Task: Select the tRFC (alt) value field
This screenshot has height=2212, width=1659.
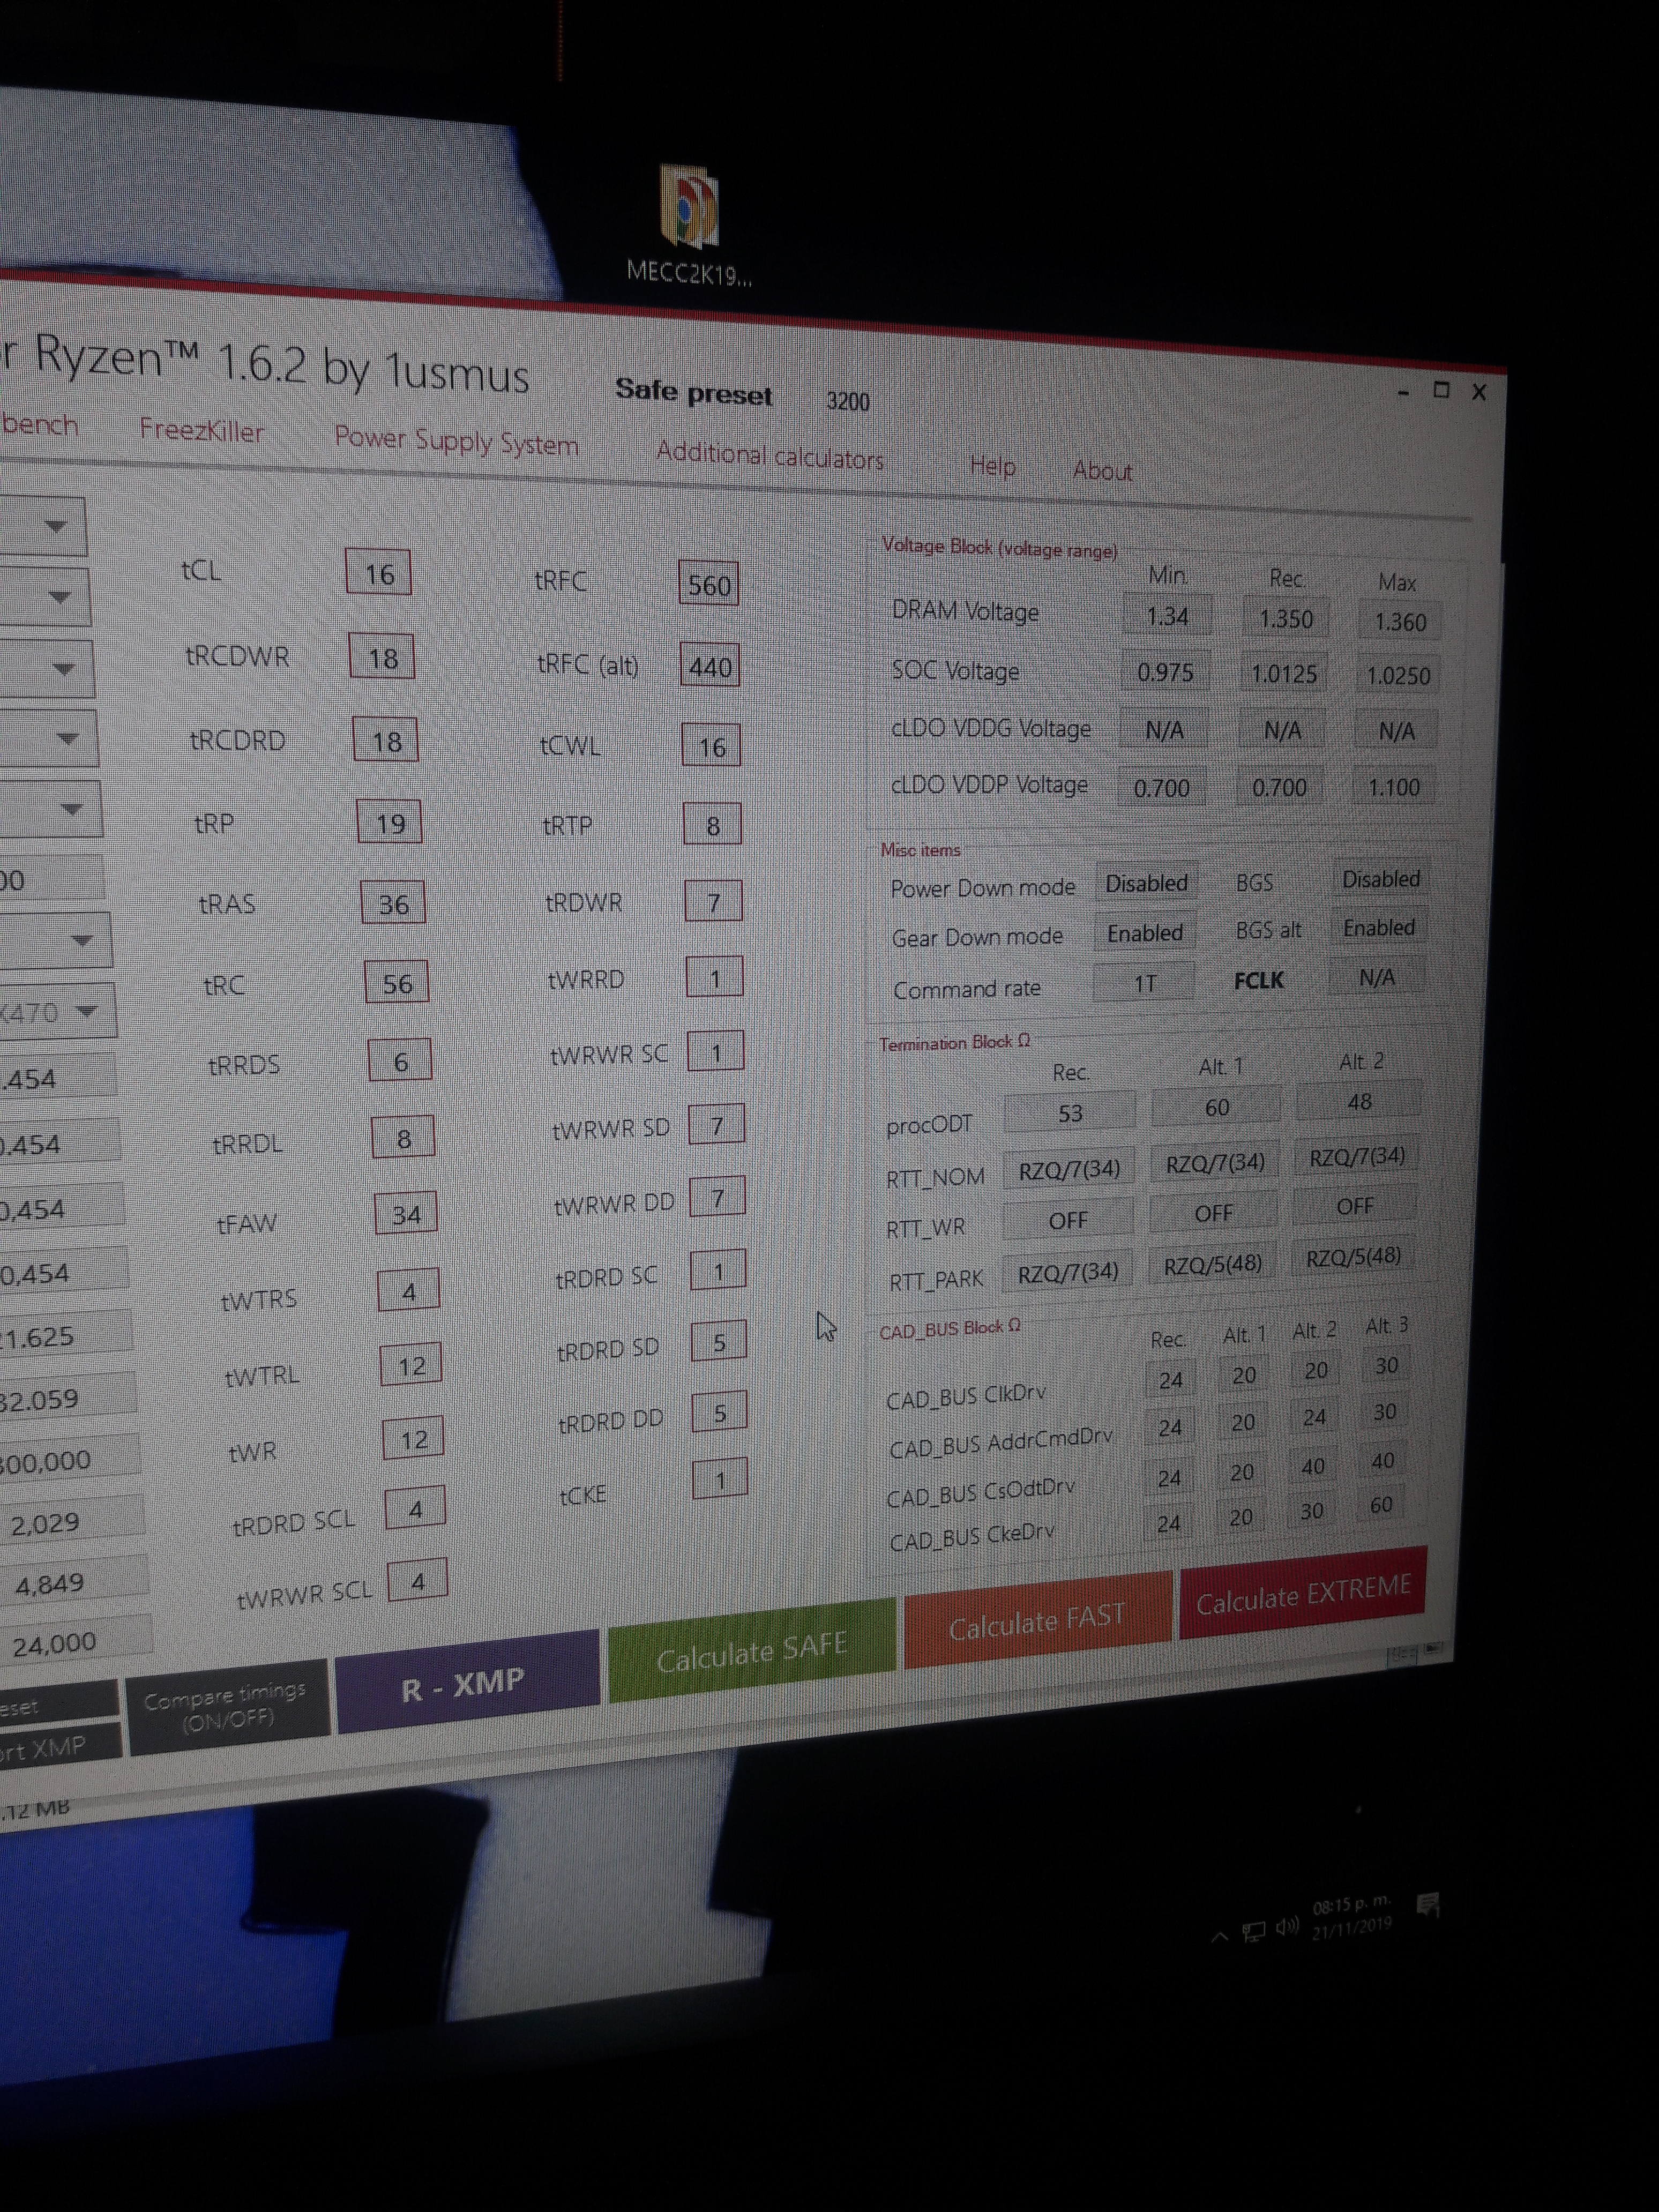Action: pyautogui.click(x=710, y=666)
